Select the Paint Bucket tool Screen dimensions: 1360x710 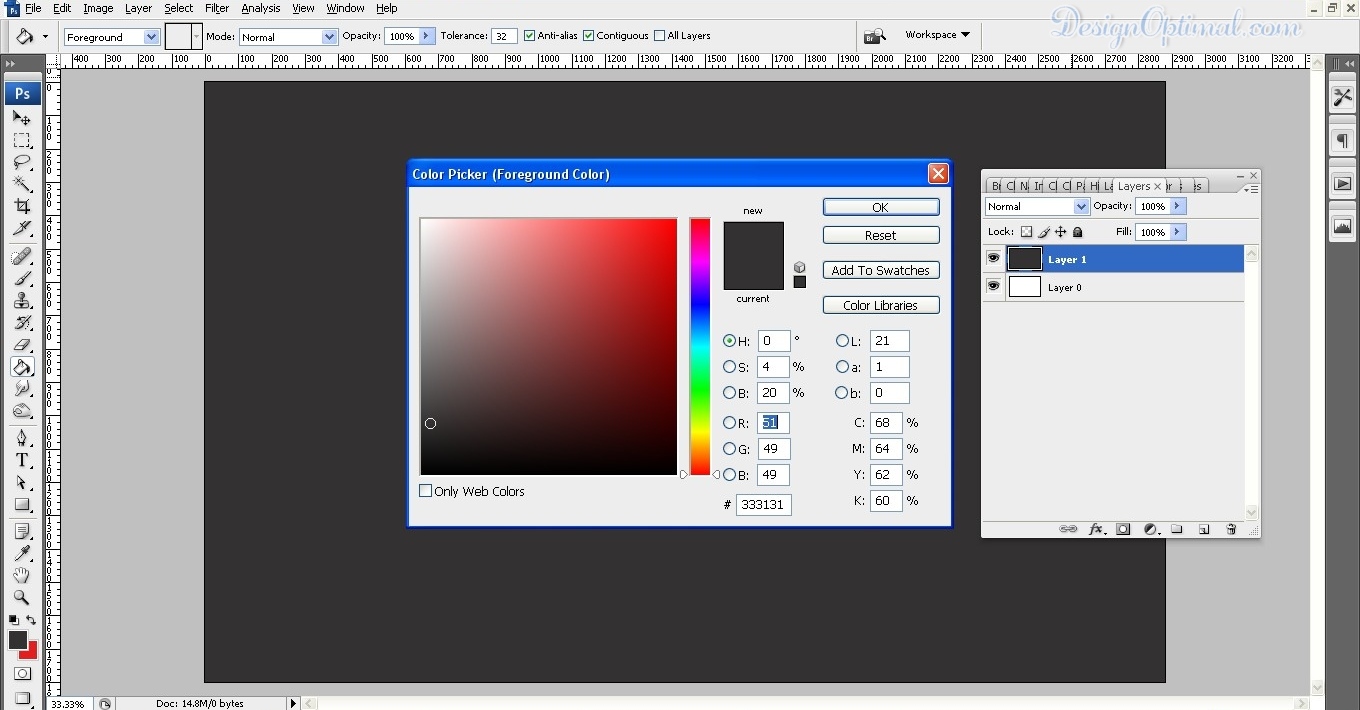click(x=22, y=367)
